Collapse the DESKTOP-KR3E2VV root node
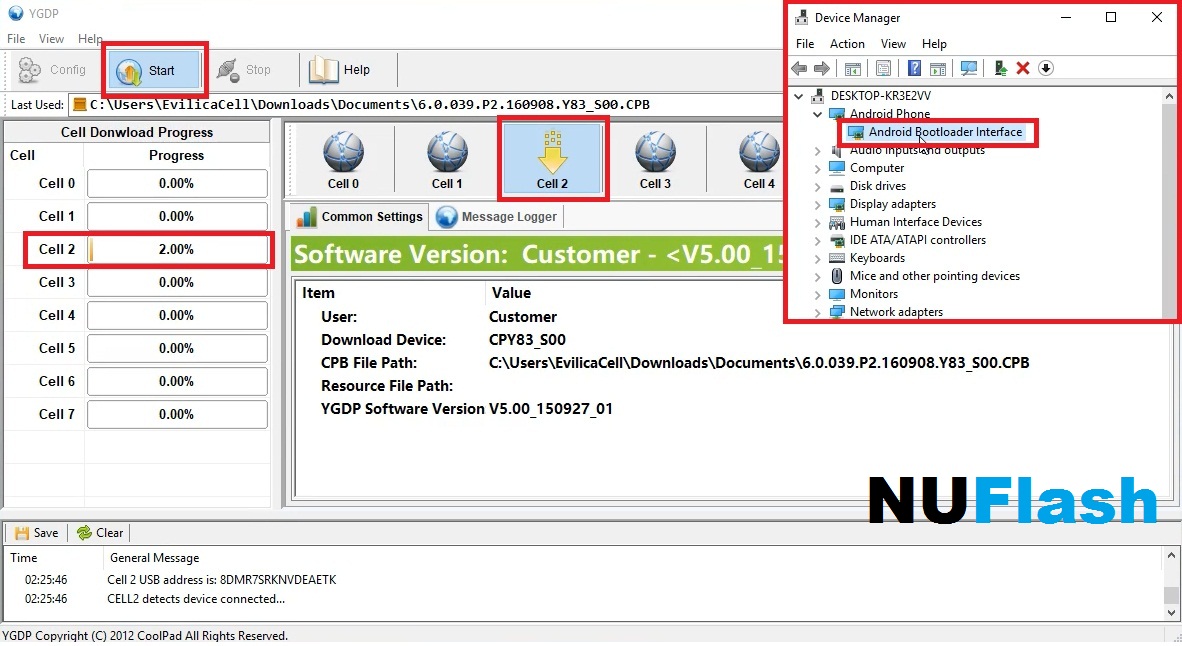The image size is (1182, 646). (799, 96)
